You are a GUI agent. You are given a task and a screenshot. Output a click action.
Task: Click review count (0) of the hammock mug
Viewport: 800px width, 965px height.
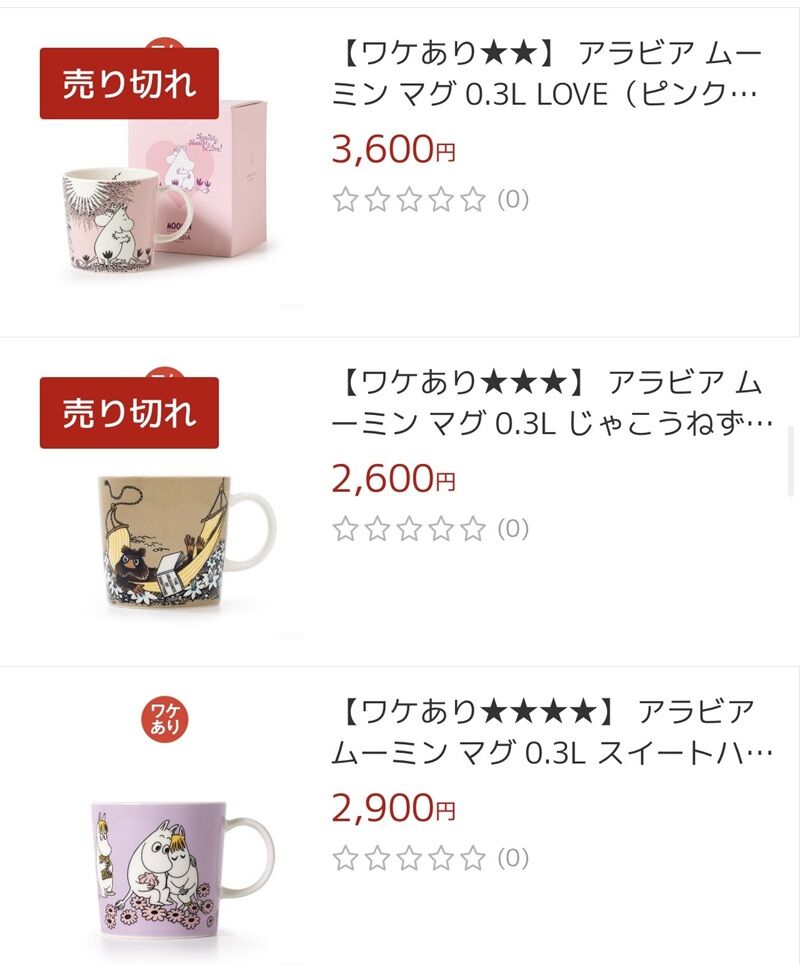(513, 529)
